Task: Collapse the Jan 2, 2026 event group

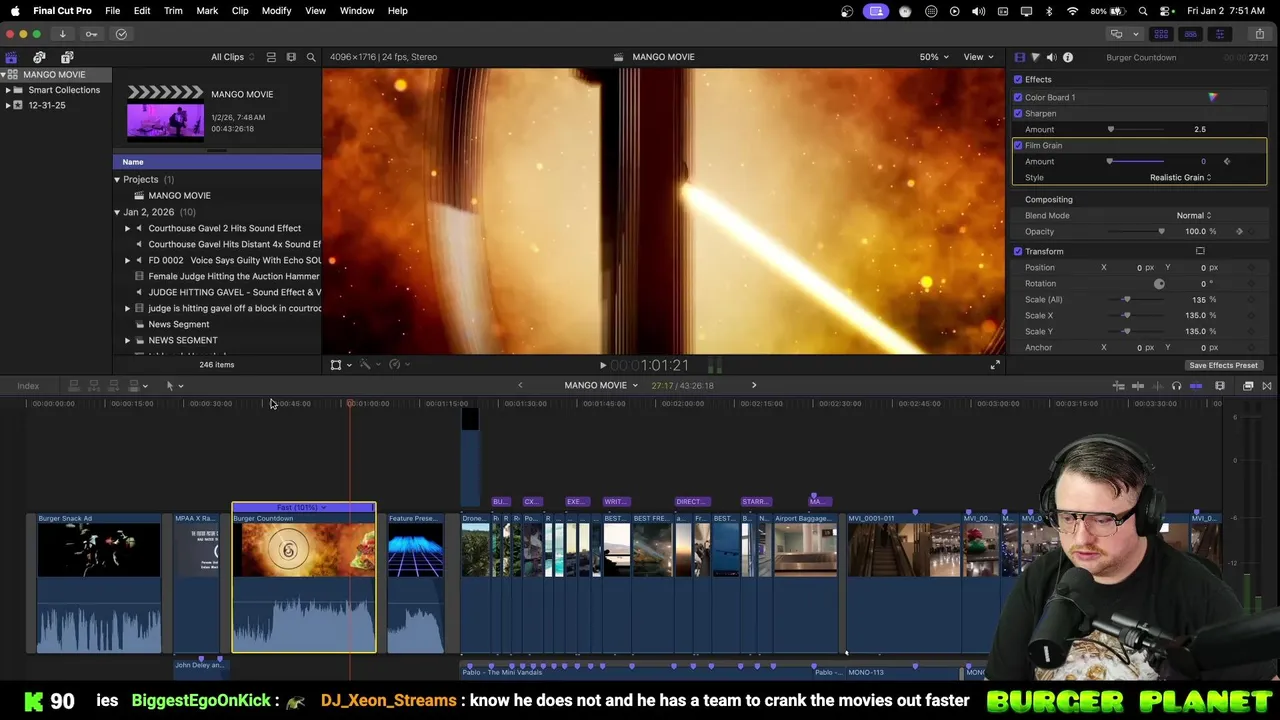Action: coord(117,212)
